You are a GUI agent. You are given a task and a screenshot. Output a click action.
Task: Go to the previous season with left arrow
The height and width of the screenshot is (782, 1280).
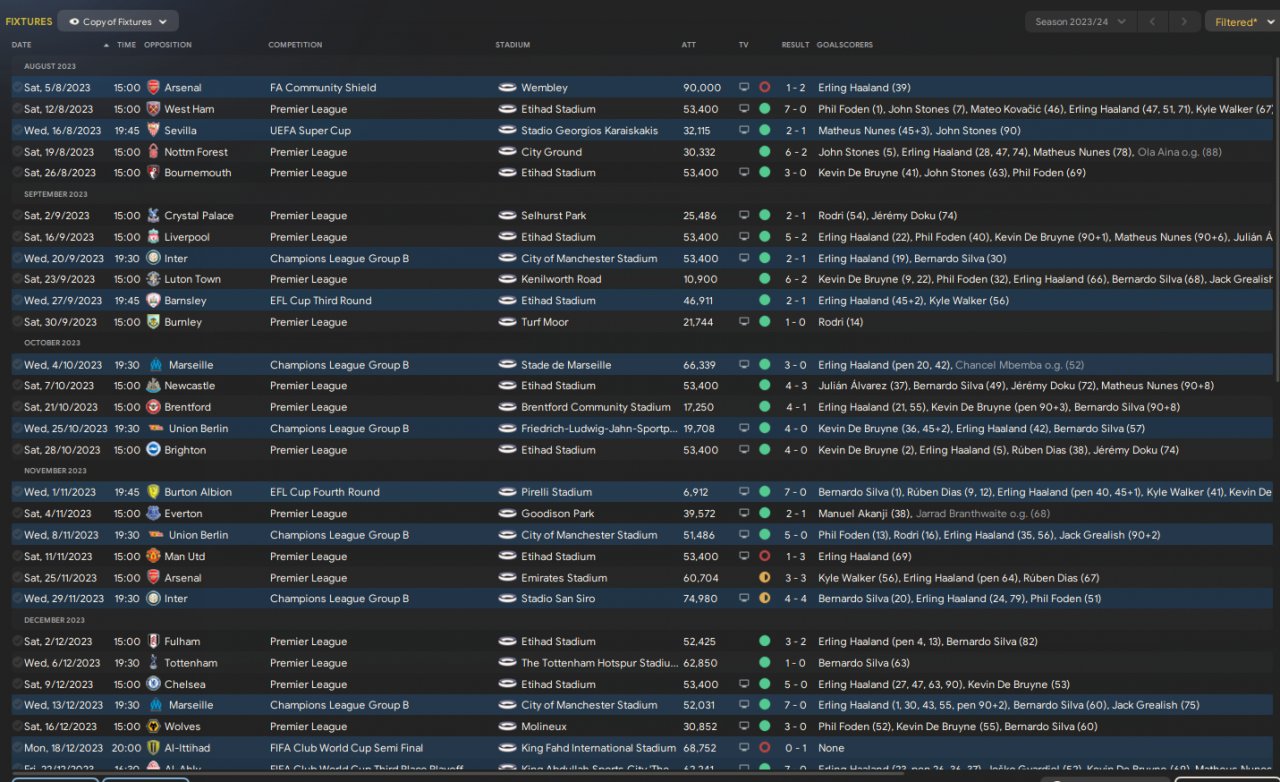(x=1155, y=21)
